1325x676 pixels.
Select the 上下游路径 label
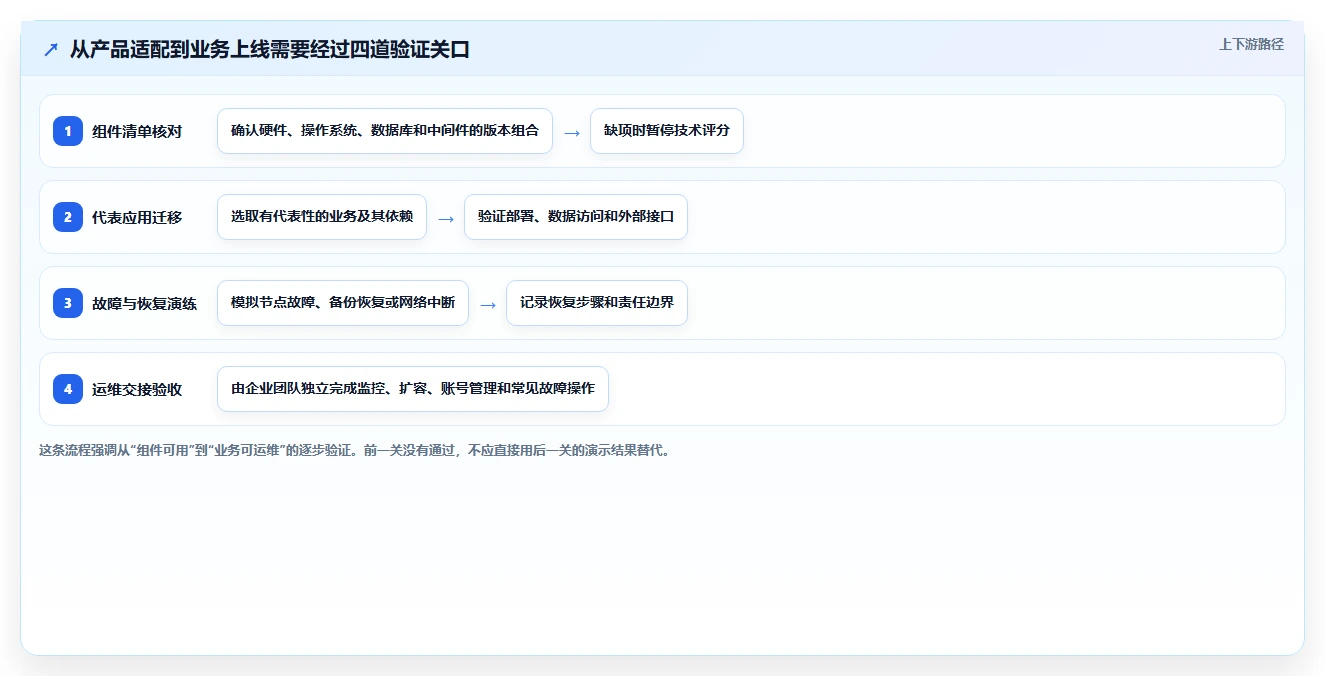point(1251,44)
